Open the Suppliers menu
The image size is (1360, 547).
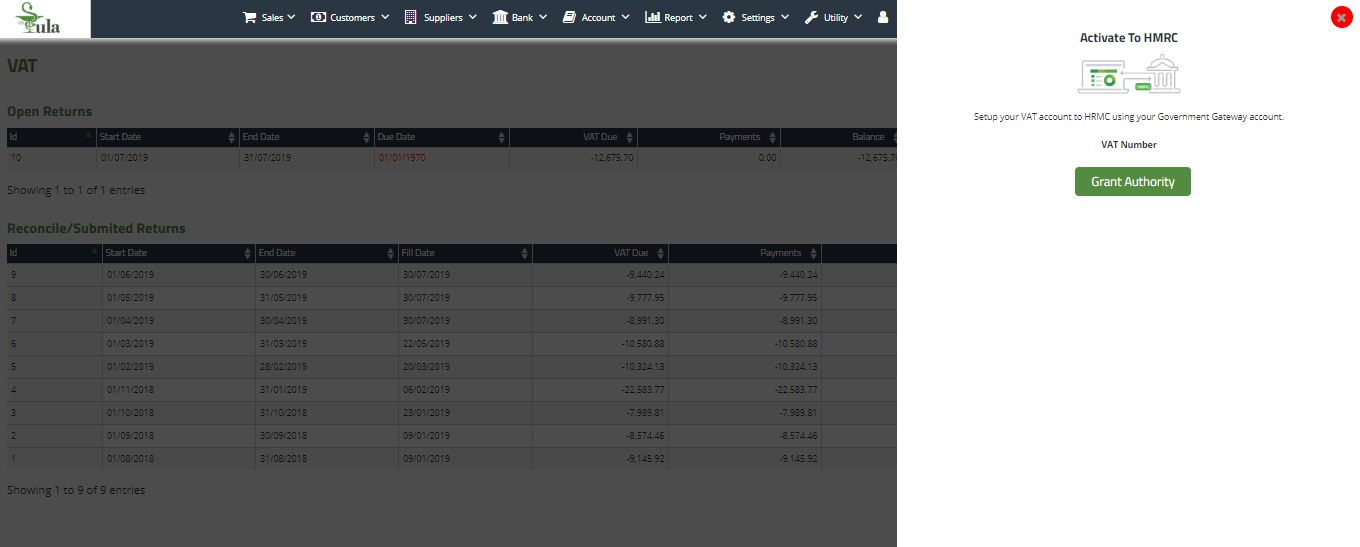pyautogui.click(x=443, y=17)
